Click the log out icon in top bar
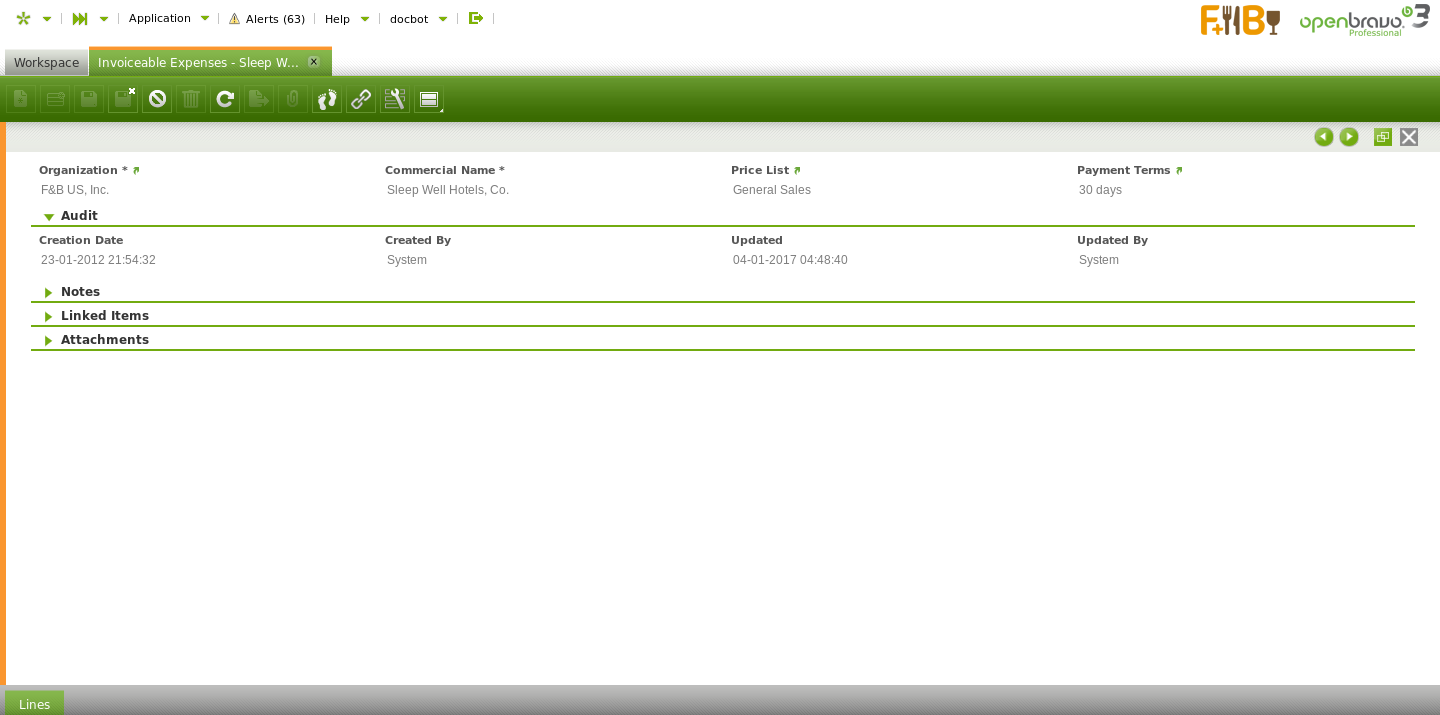This screenshot has height=715, width=1440. point(476,18)
